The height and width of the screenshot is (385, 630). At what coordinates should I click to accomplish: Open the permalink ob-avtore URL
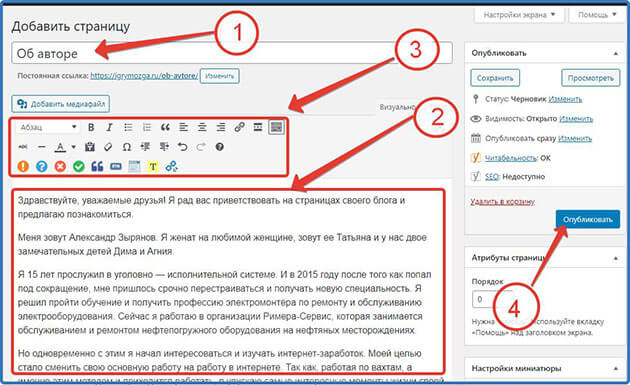144,76
